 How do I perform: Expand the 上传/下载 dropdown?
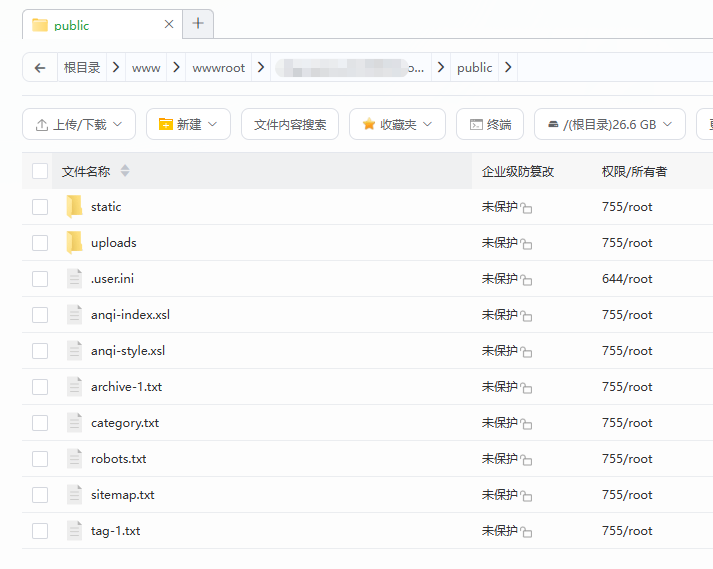78,124
